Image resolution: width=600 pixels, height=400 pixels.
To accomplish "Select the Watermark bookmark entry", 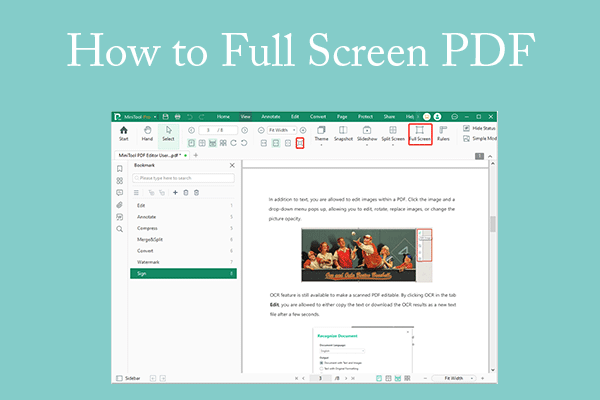I will click(x=184, y=262).
